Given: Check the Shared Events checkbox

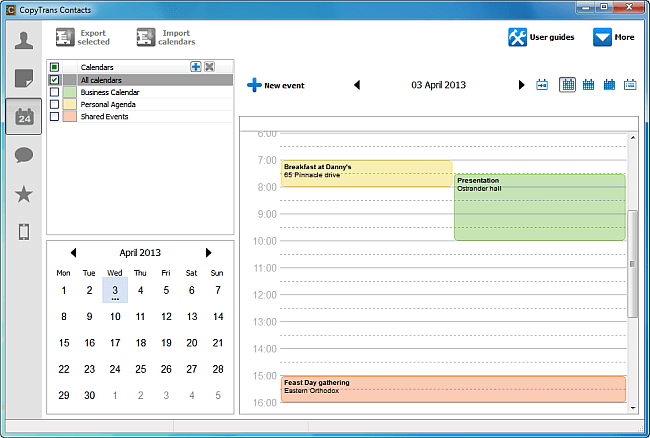Looking at the screenshot, I should [54, 116].
